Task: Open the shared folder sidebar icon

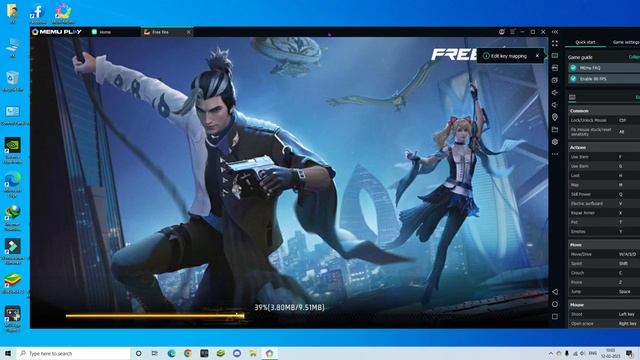Action: coord(555,129)
